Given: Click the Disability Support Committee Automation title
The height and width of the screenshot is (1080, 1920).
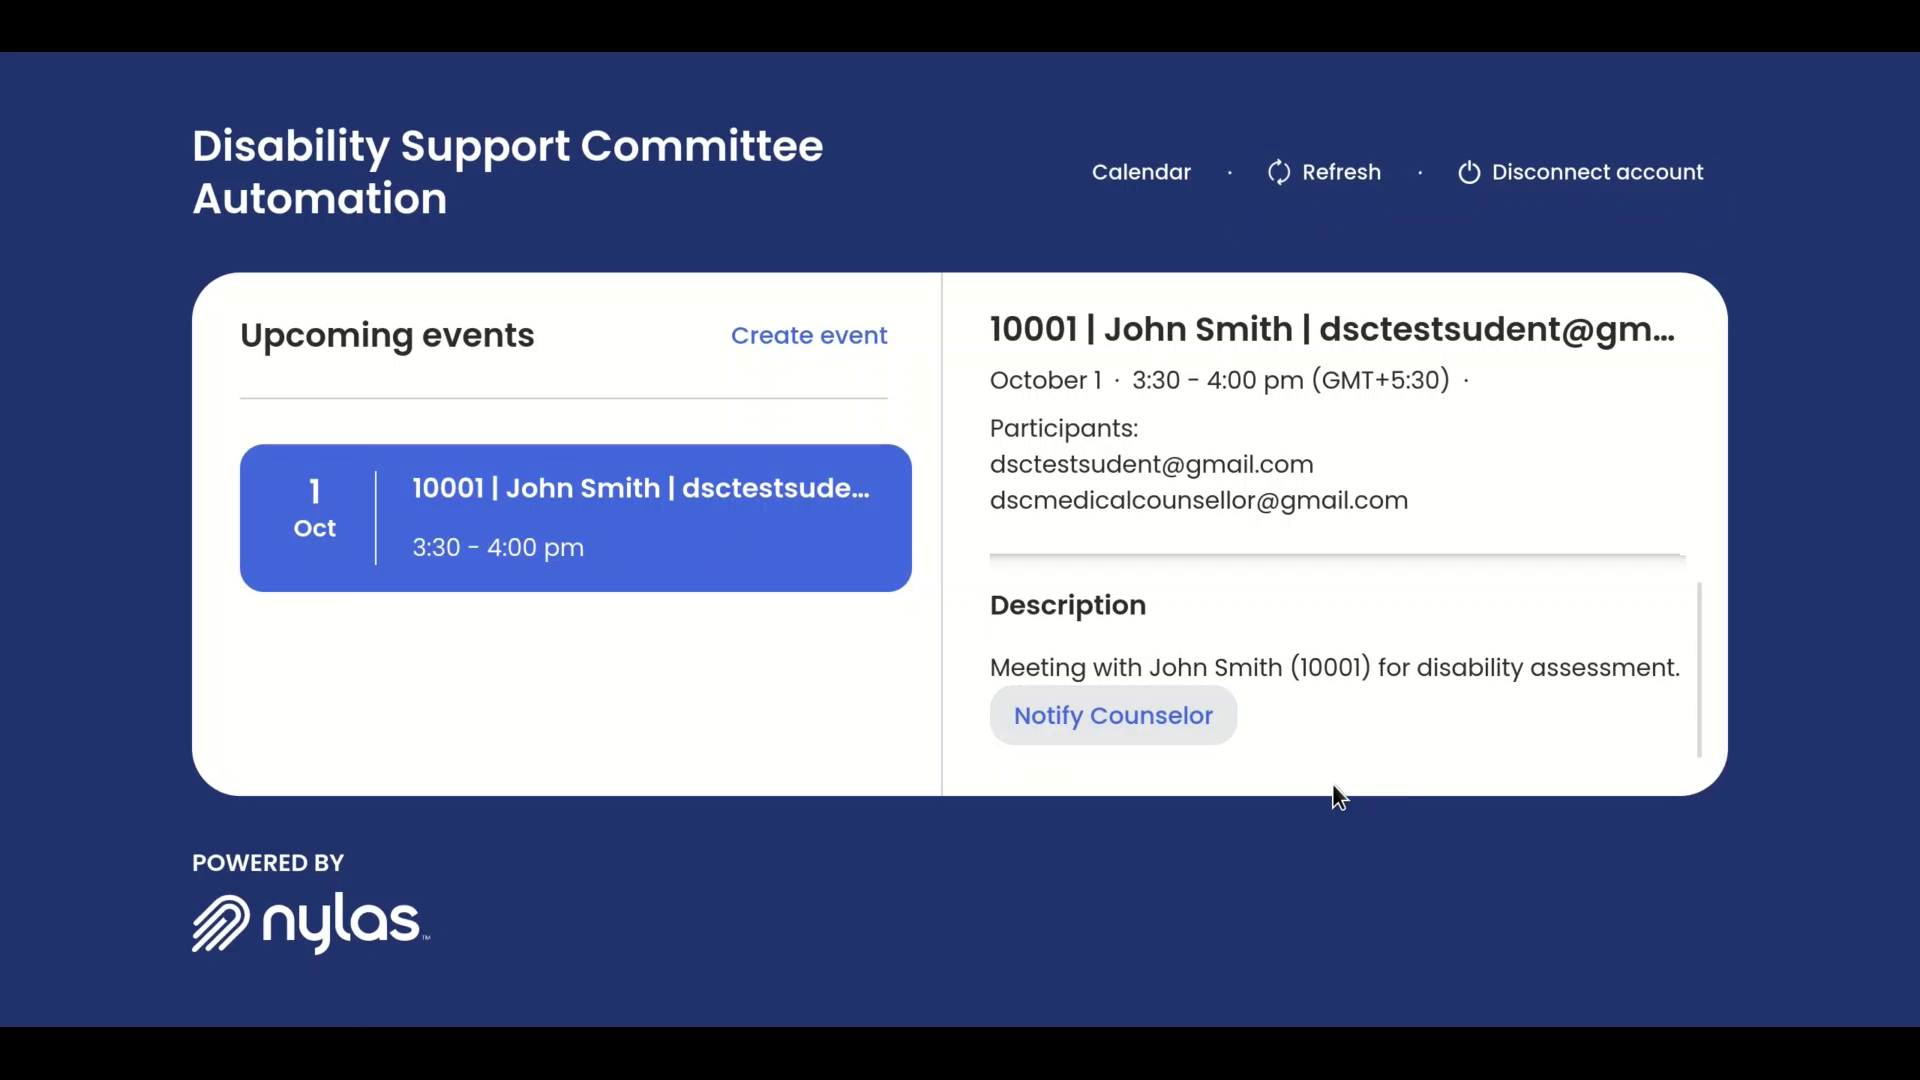Looking at the screenshot, I should (507, 172).
